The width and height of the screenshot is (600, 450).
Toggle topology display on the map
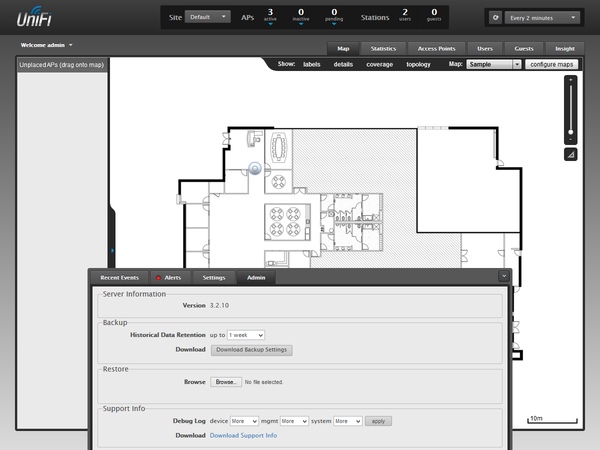pyautogui.click(x=418, y=64)
